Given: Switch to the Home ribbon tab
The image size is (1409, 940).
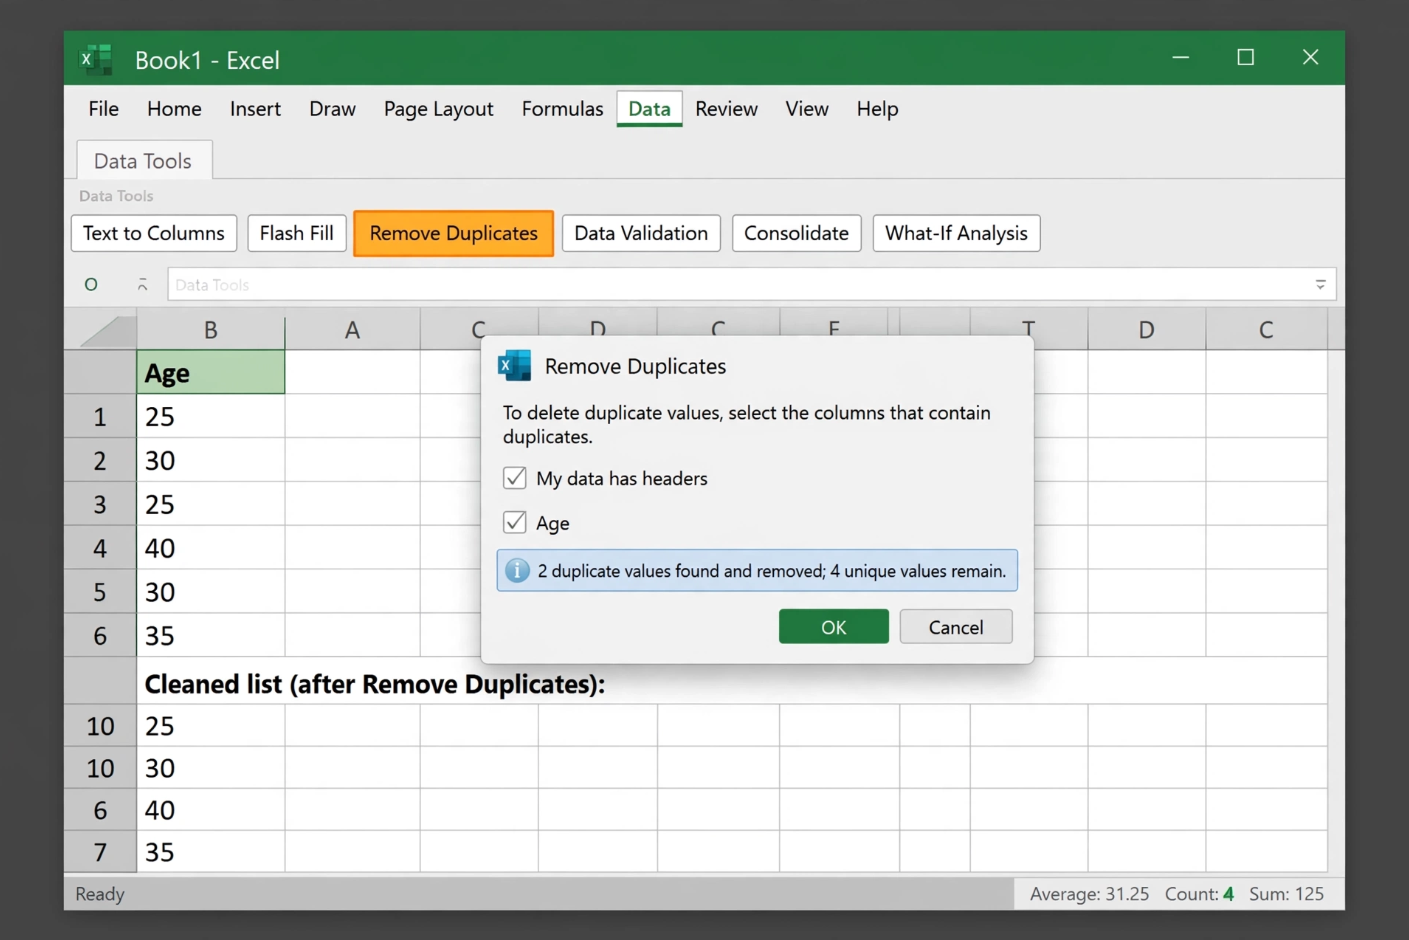Looking at the screenshot, I should [174, 109].
